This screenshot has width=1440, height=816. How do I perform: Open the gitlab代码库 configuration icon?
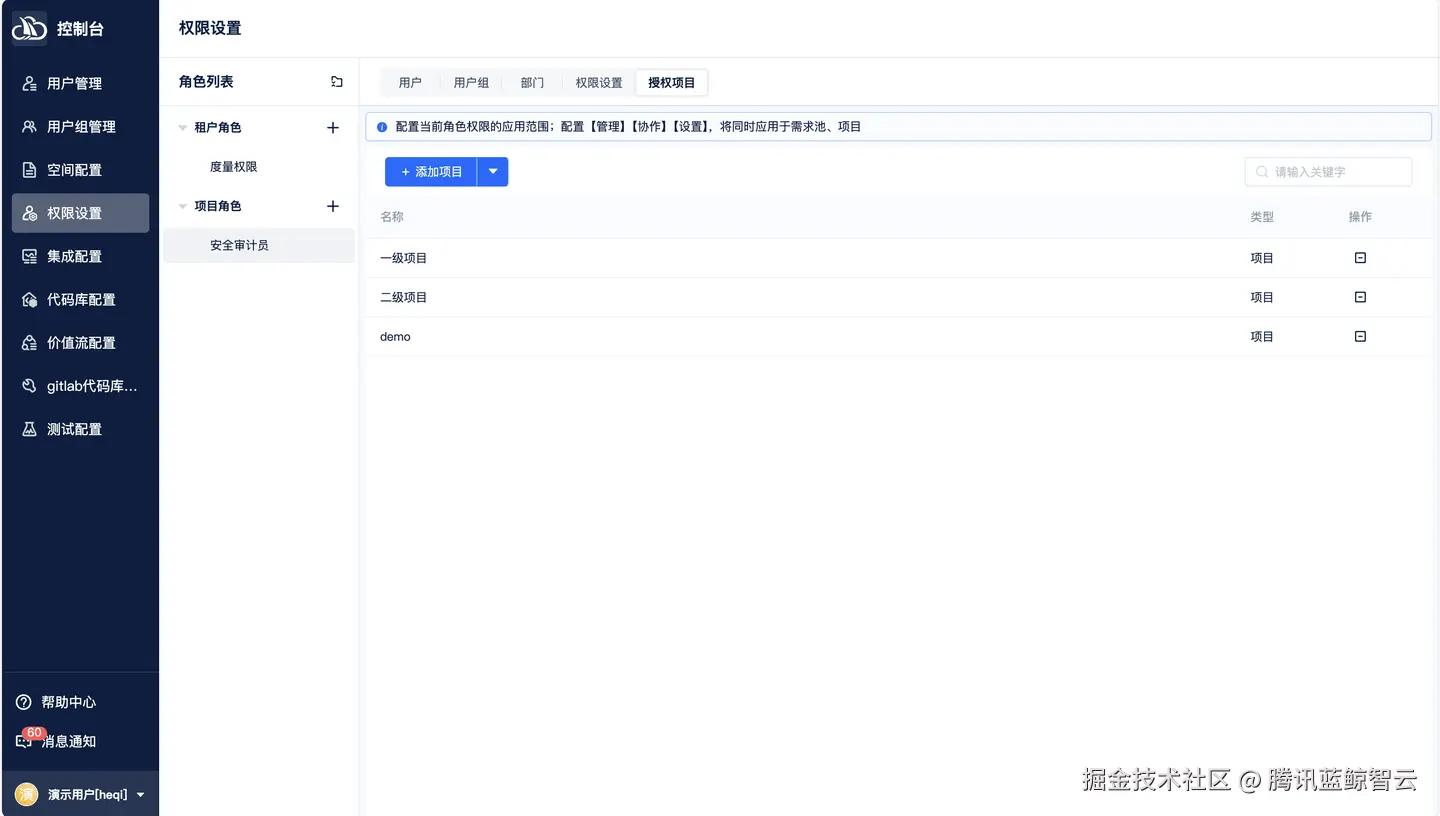click(x=28, y=385)
